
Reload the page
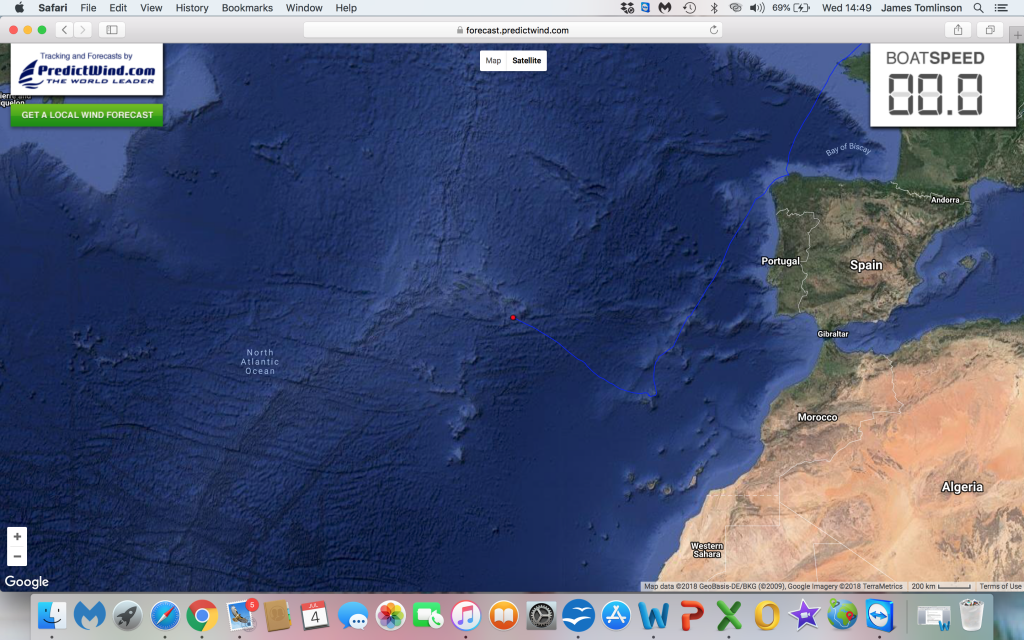point(714,30)
